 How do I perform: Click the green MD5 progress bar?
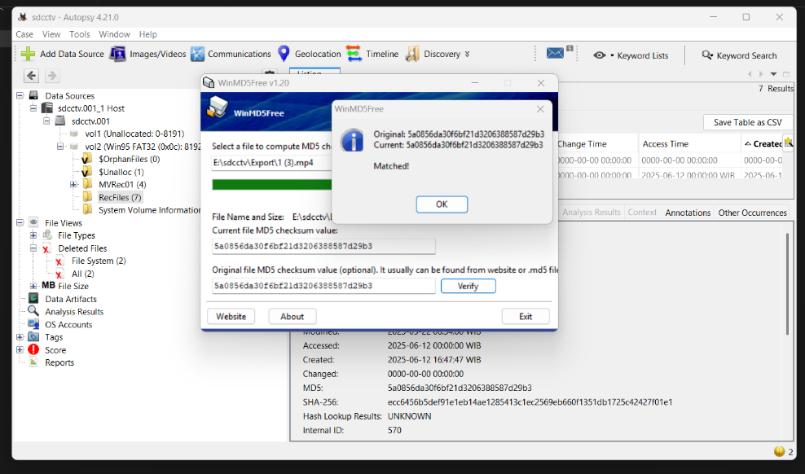click(270, 184)
